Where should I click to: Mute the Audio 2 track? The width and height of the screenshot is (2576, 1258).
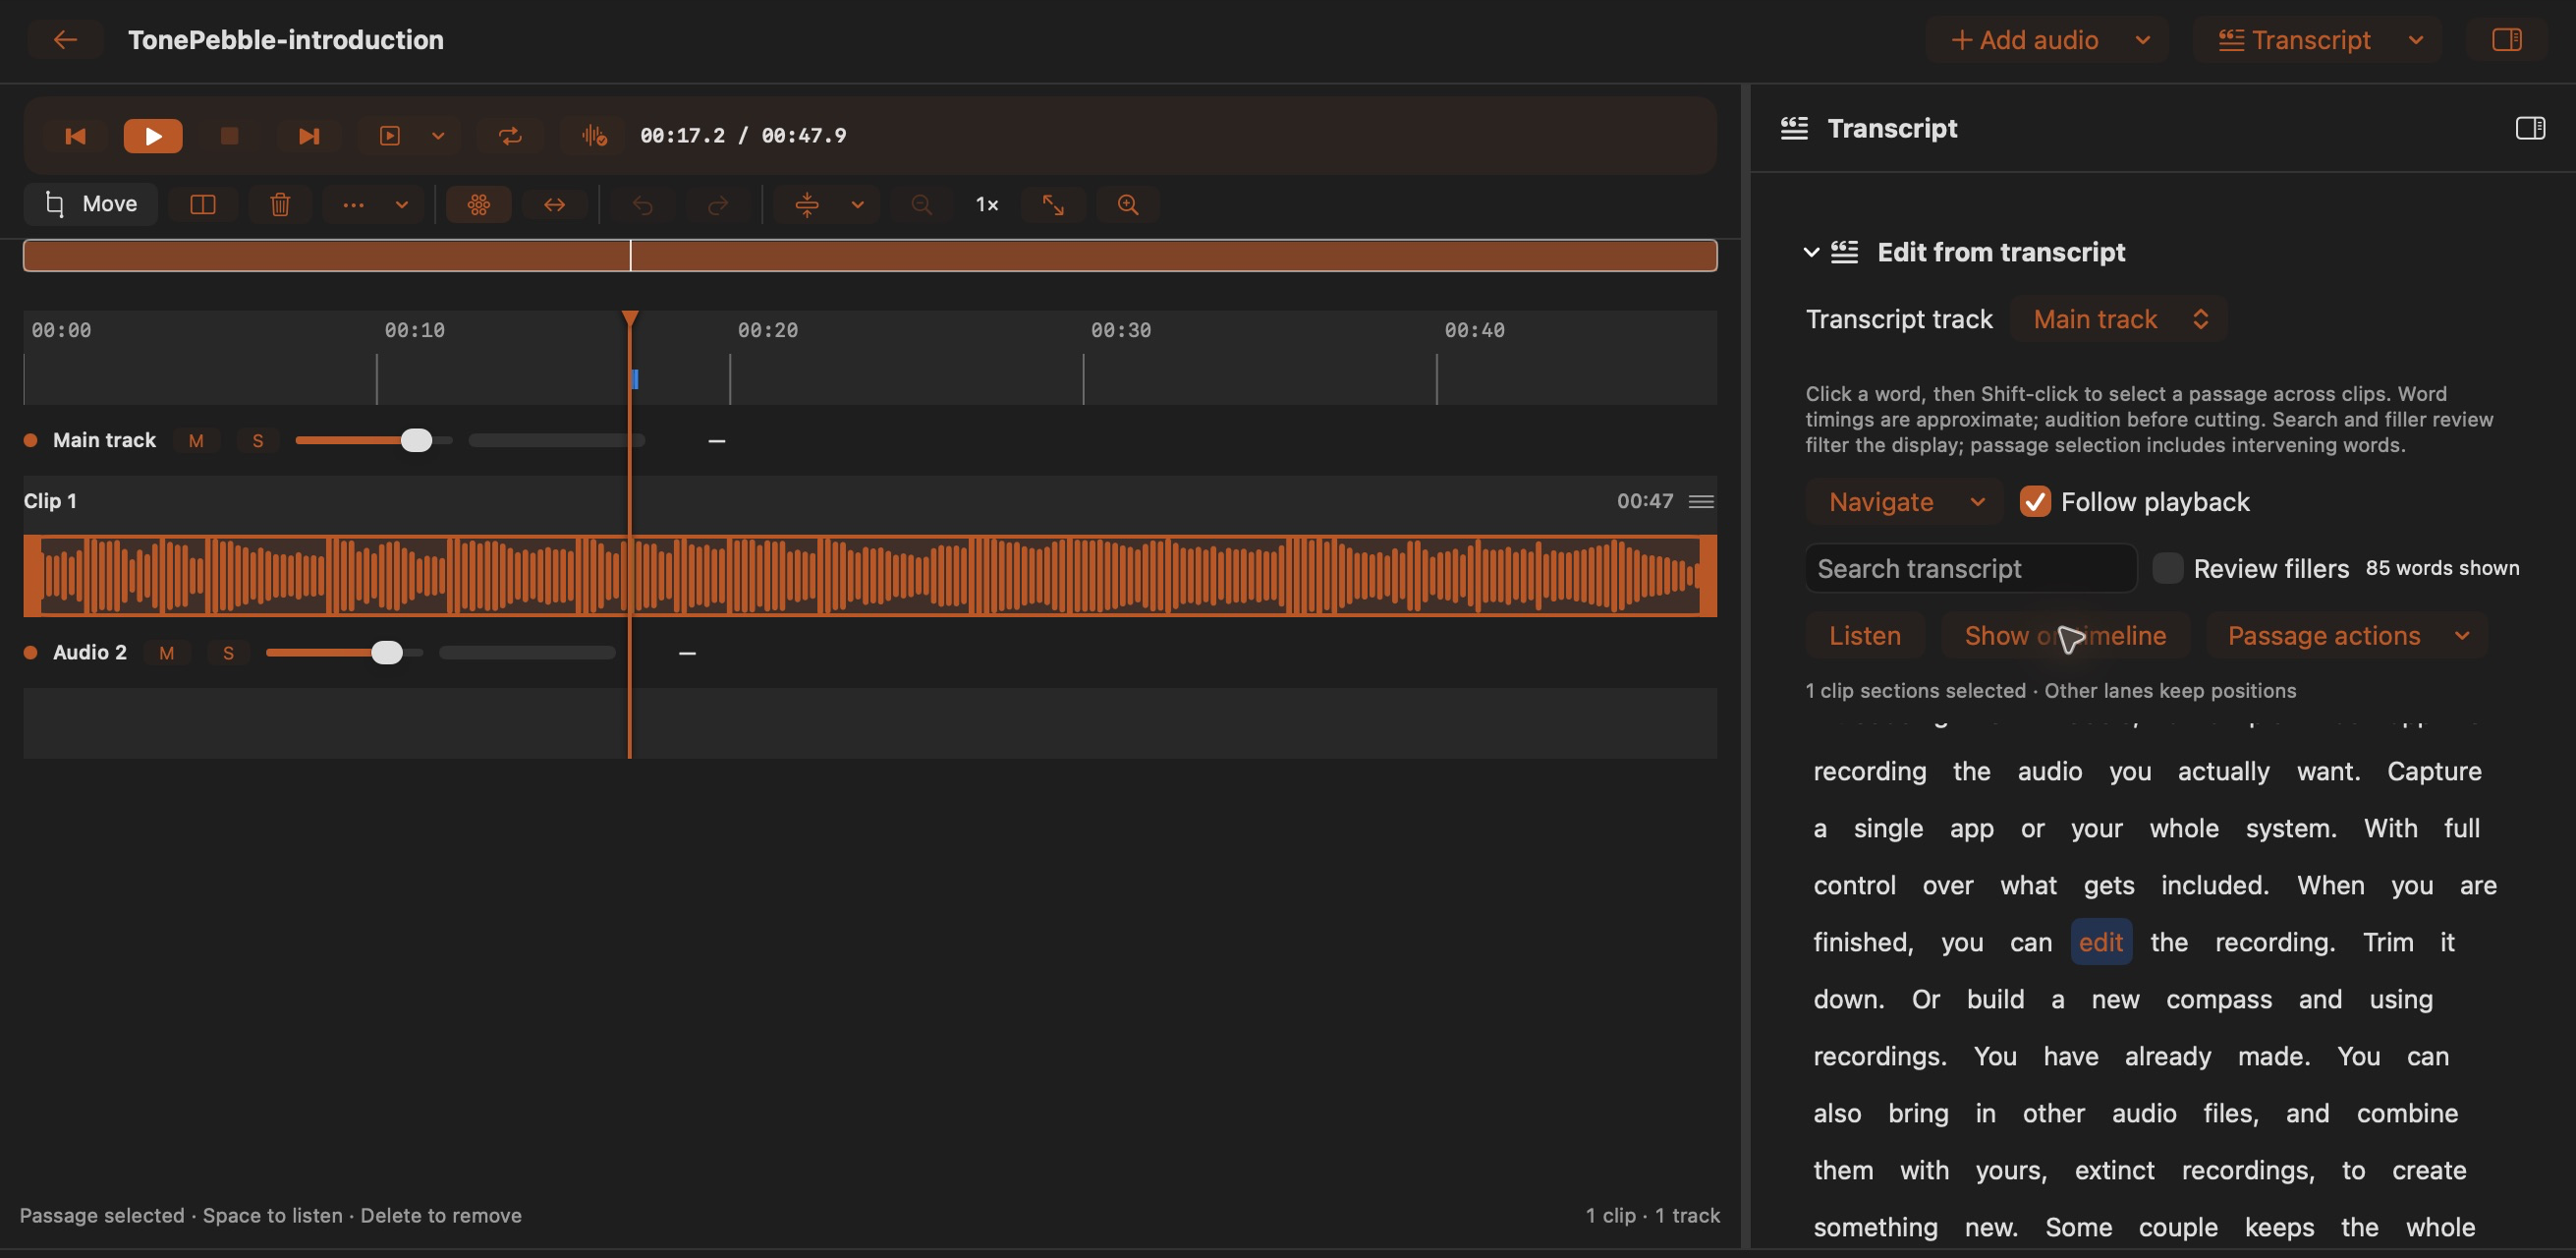(167, 653)
